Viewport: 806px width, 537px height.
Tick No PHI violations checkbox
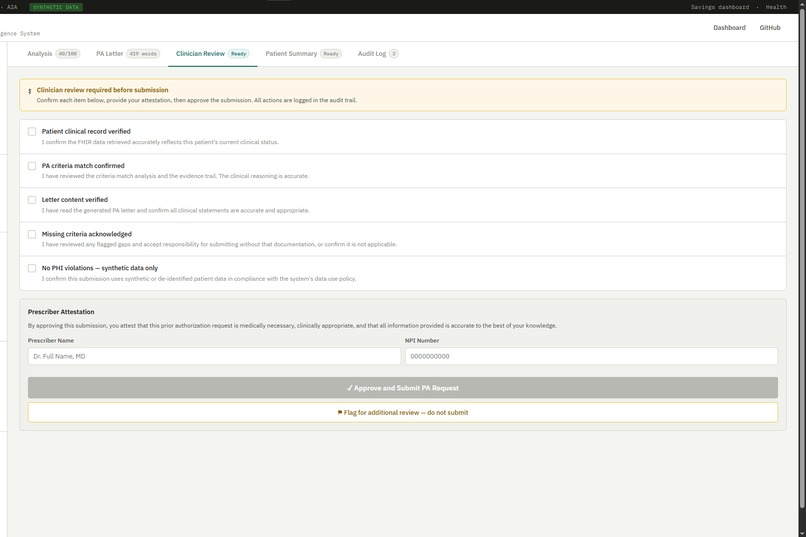click(32, 268)
